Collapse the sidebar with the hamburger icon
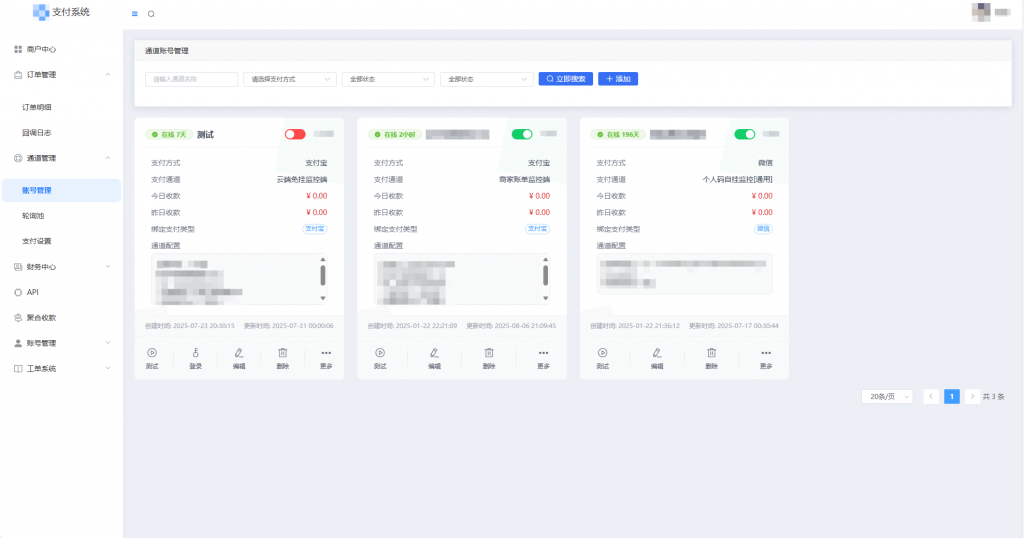 pyautogui.click(x=135, y=14)
